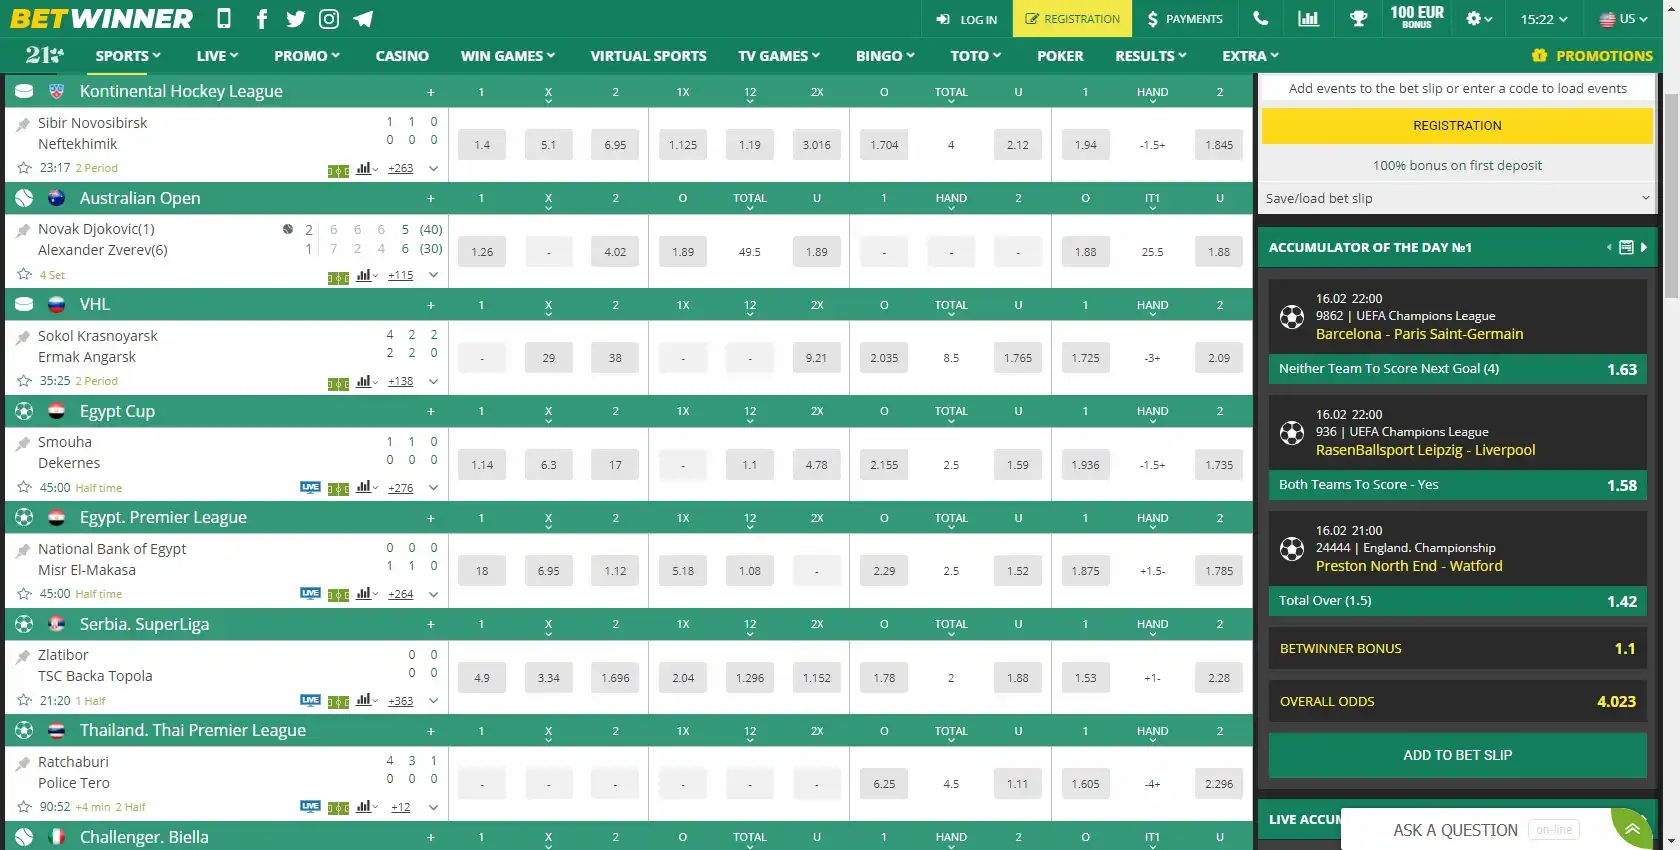Expand markets chevron for Zlatibor match

433,701
